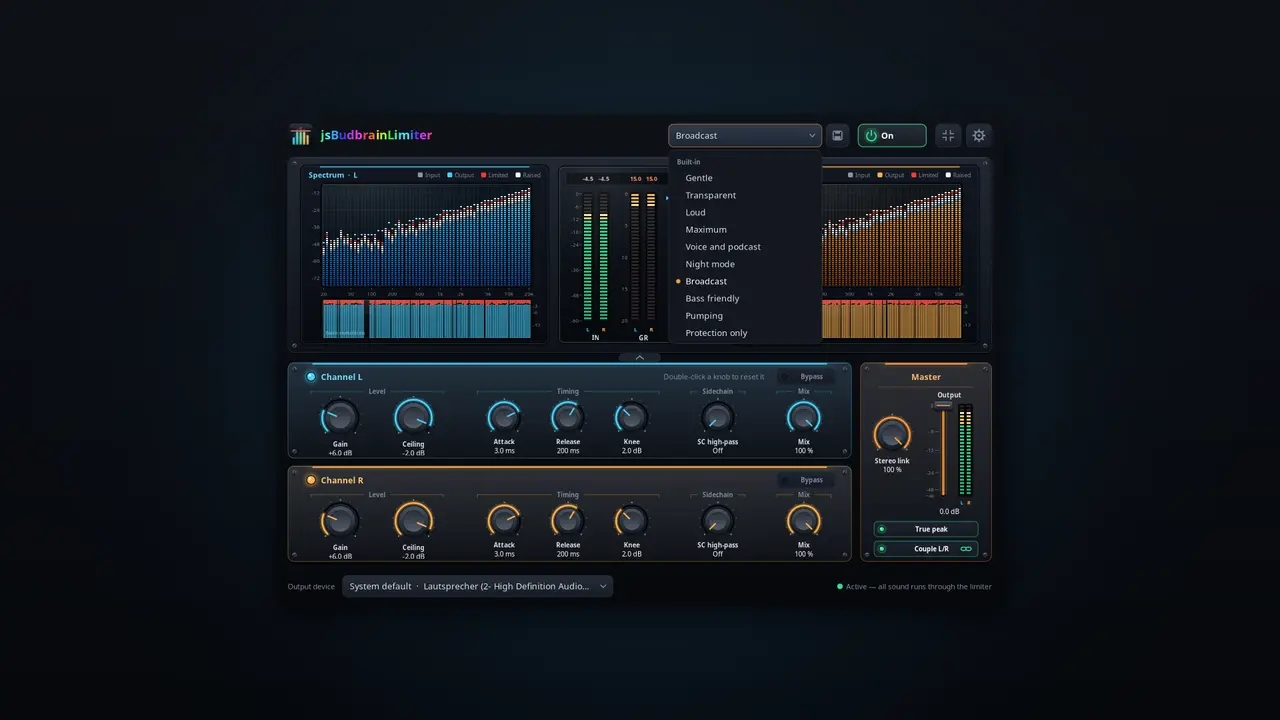This screenshot has width=1280, height=720.
Task: Click the Channel L Mix knob
Action: [x=804, y=417]
